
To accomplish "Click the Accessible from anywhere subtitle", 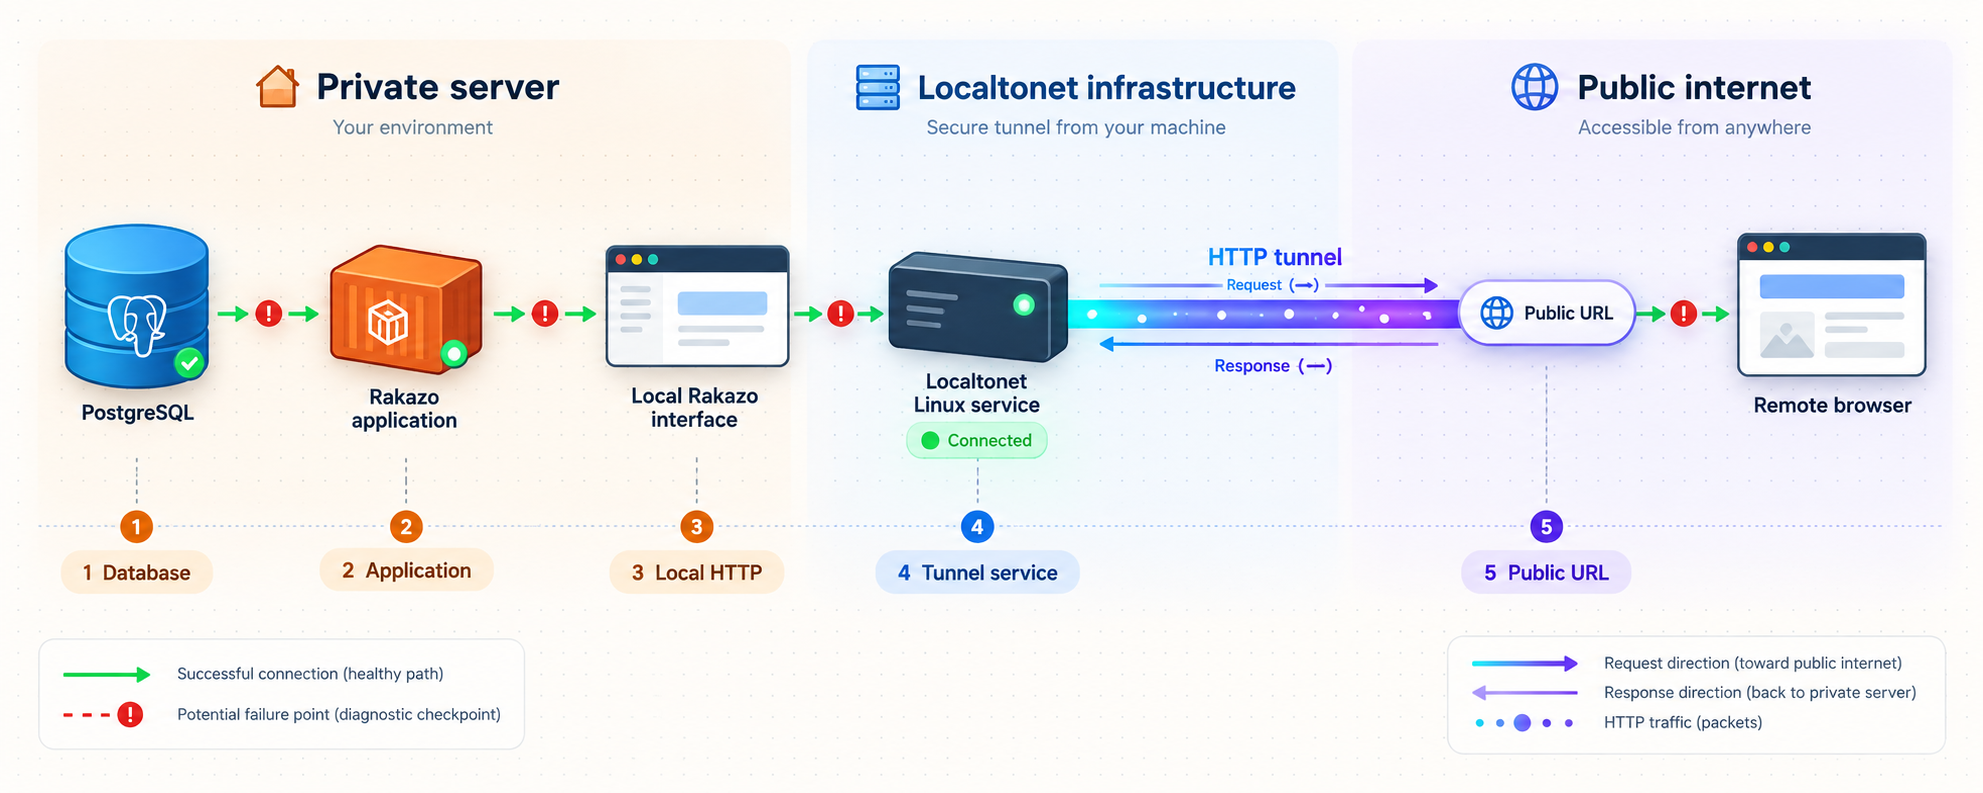I will tap(1694, 127).
